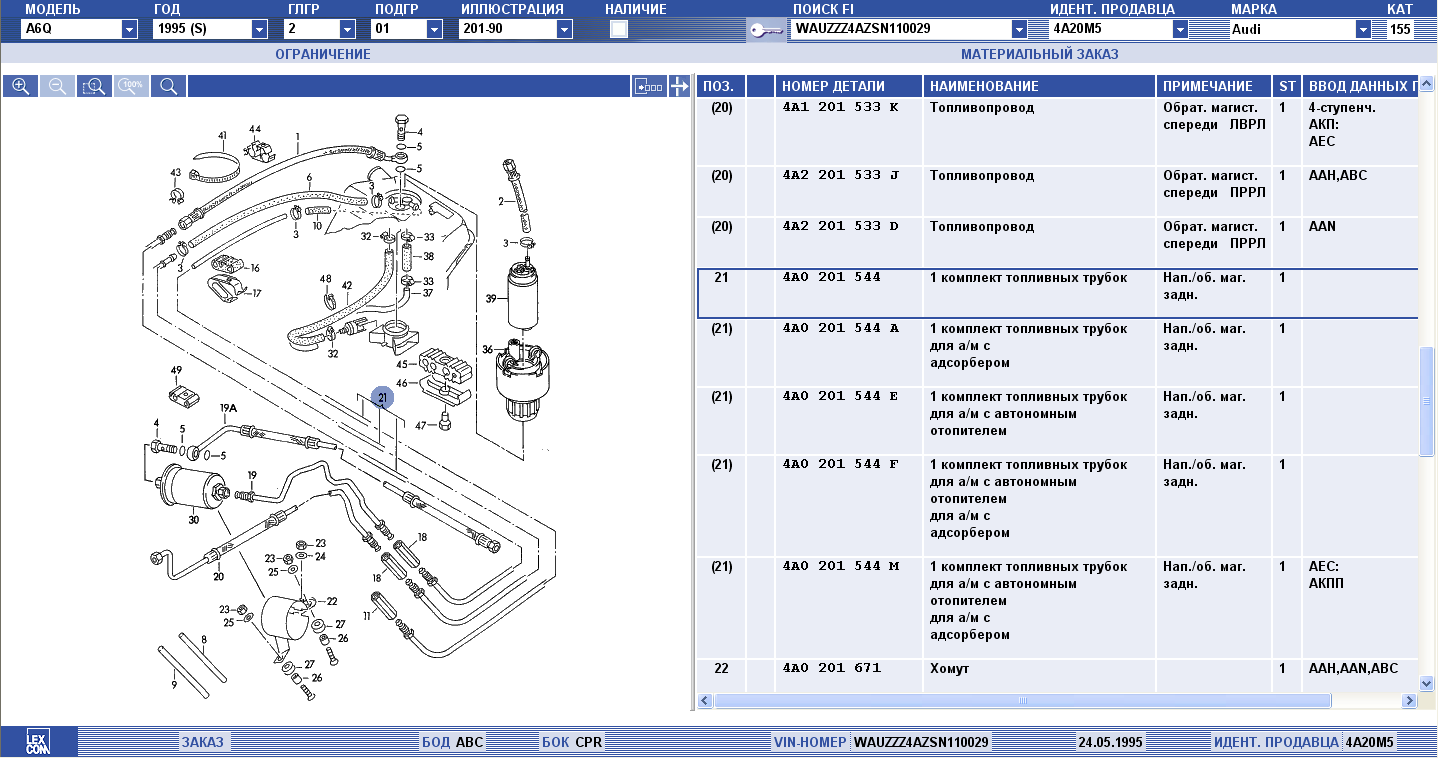Open the МОДЕЛЬ dropdown showing A6Q
Screen dimensions: 1438x758
(129, 30)
